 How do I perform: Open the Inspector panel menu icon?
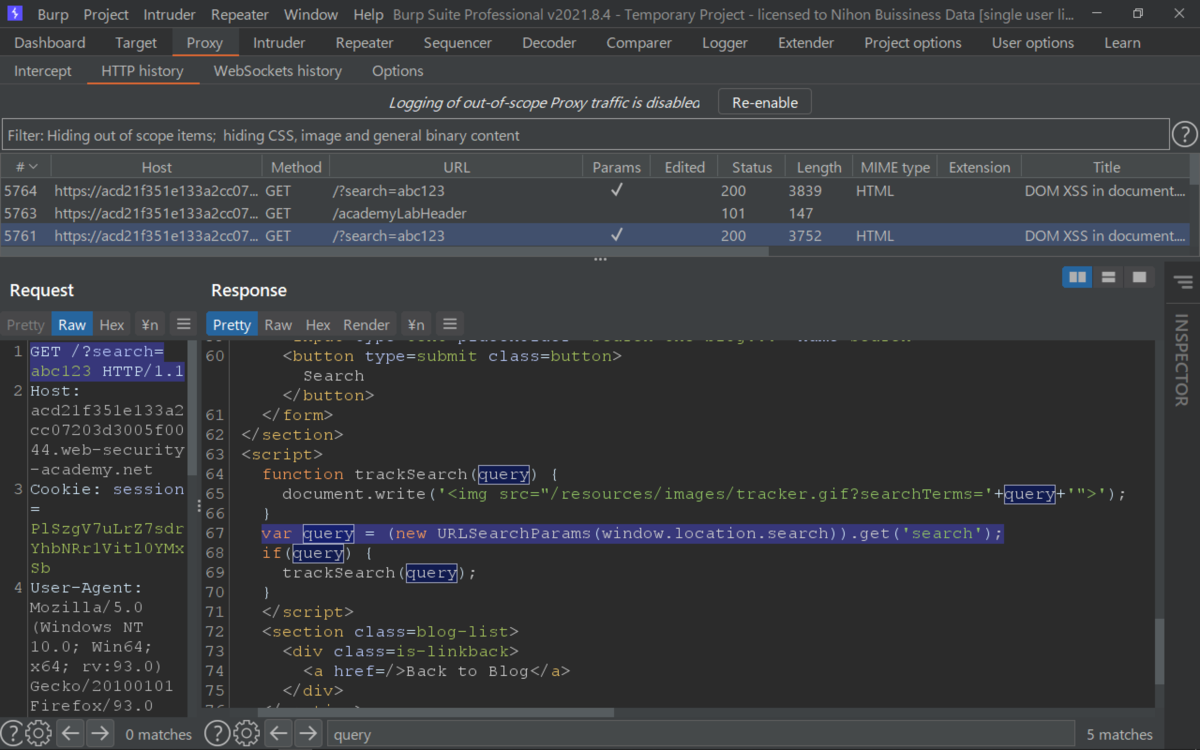[1183, 283]
